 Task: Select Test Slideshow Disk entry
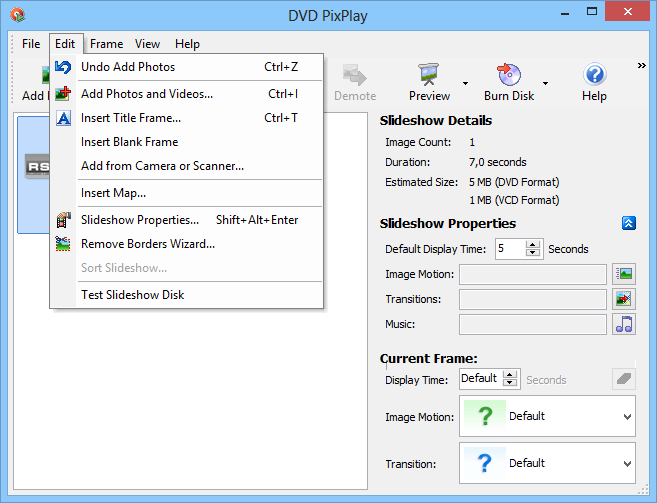coord(186,295)
